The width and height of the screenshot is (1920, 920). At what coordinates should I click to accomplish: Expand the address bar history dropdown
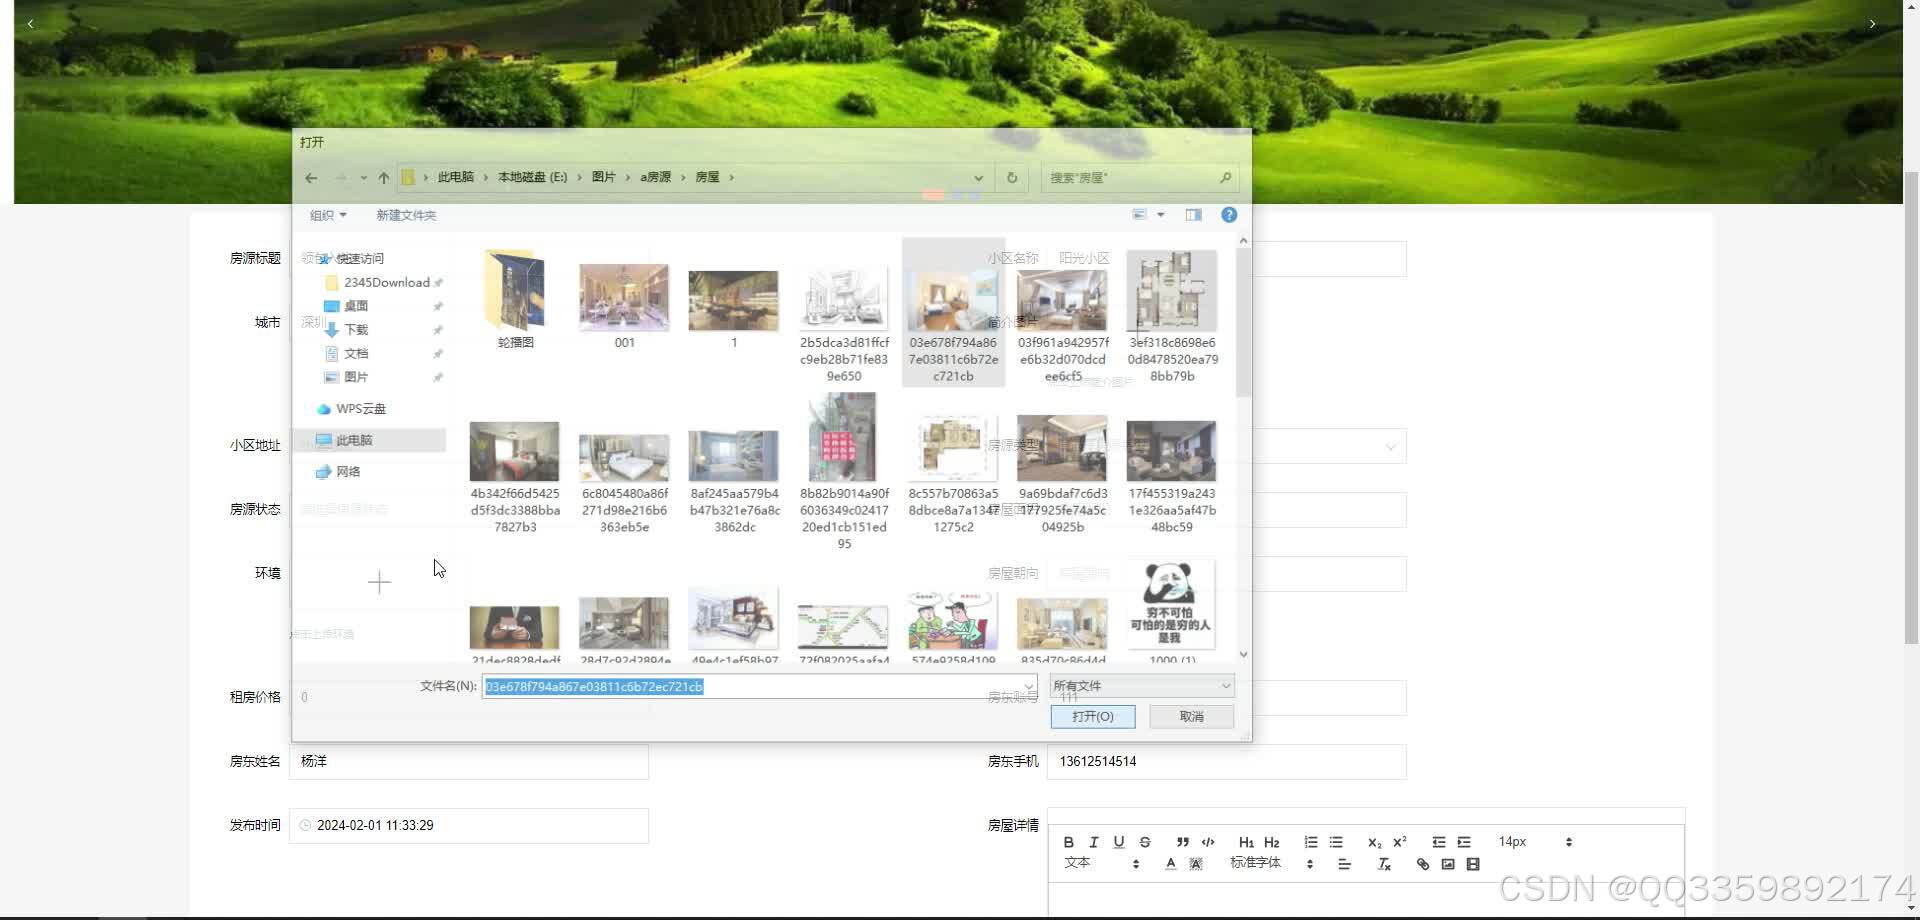coord(978,178)
